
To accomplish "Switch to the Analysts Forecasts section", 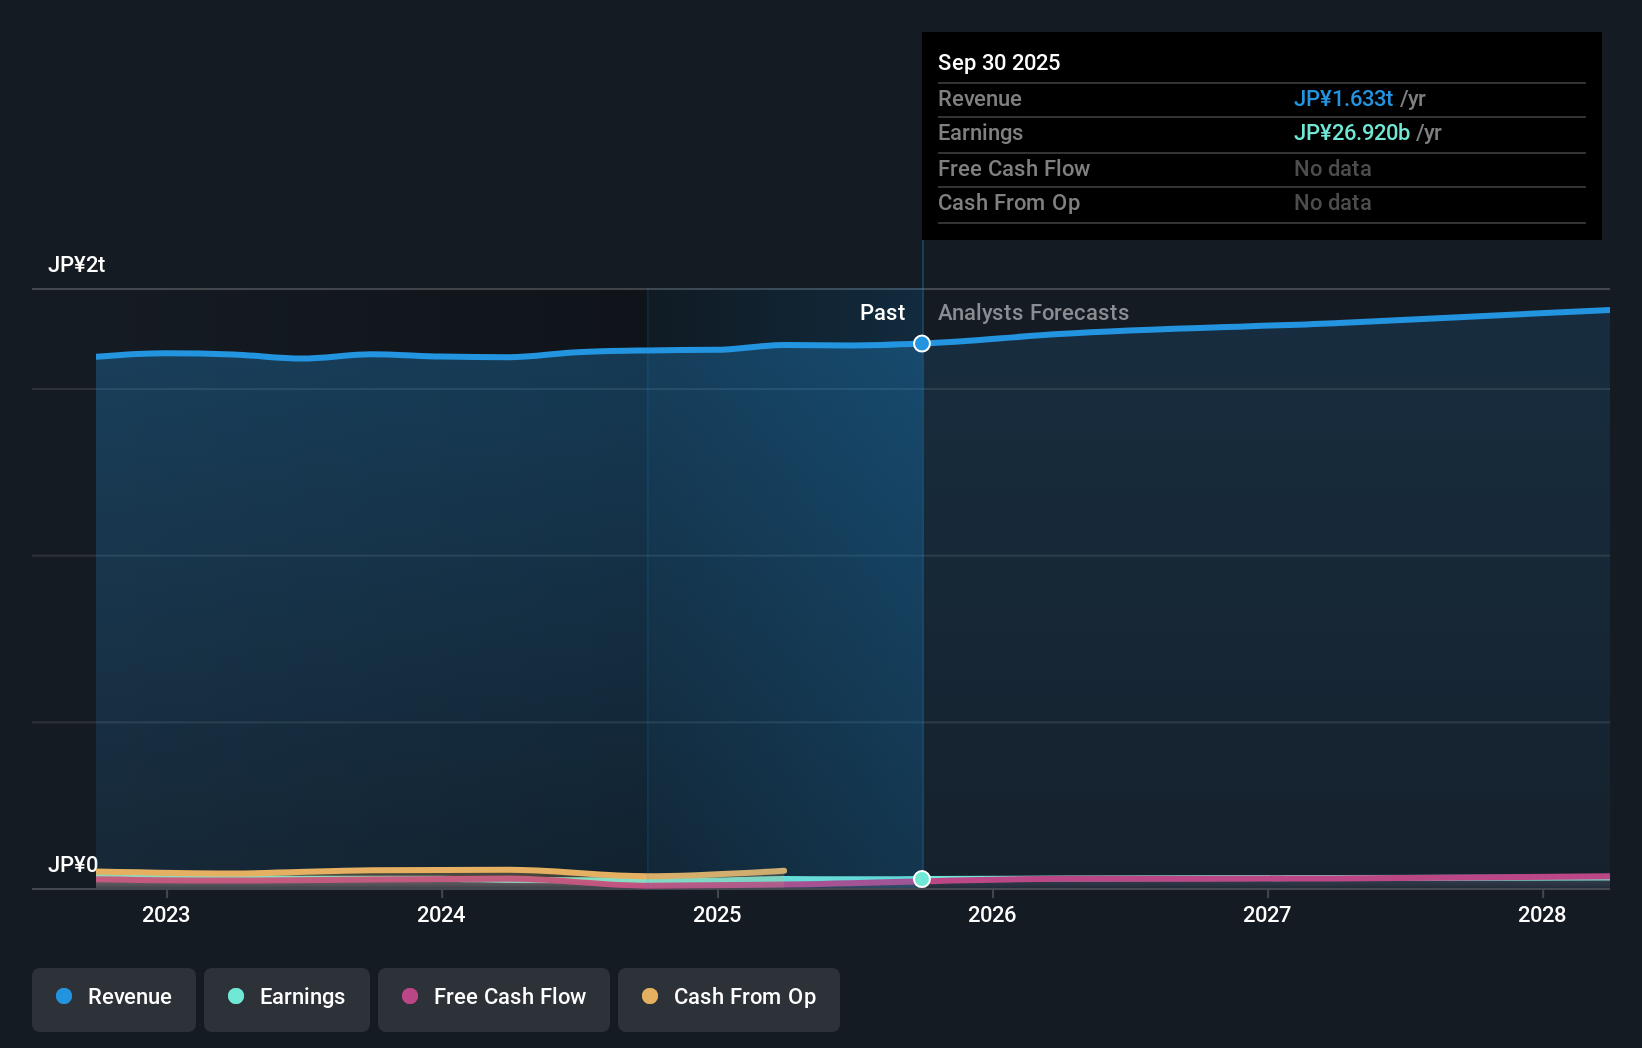I will 1033,312.
